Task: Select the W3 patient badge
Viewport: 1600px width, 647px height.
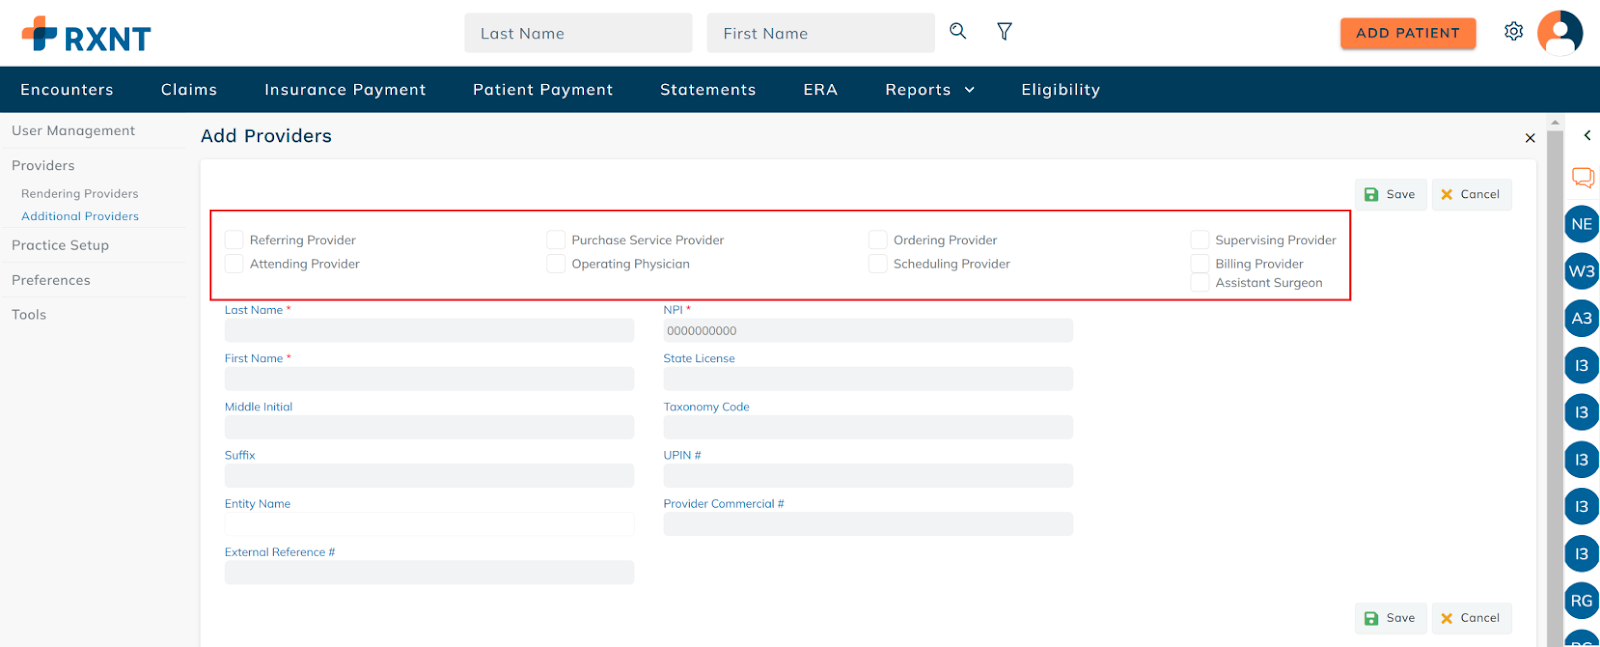Action: coord(1581,272)
